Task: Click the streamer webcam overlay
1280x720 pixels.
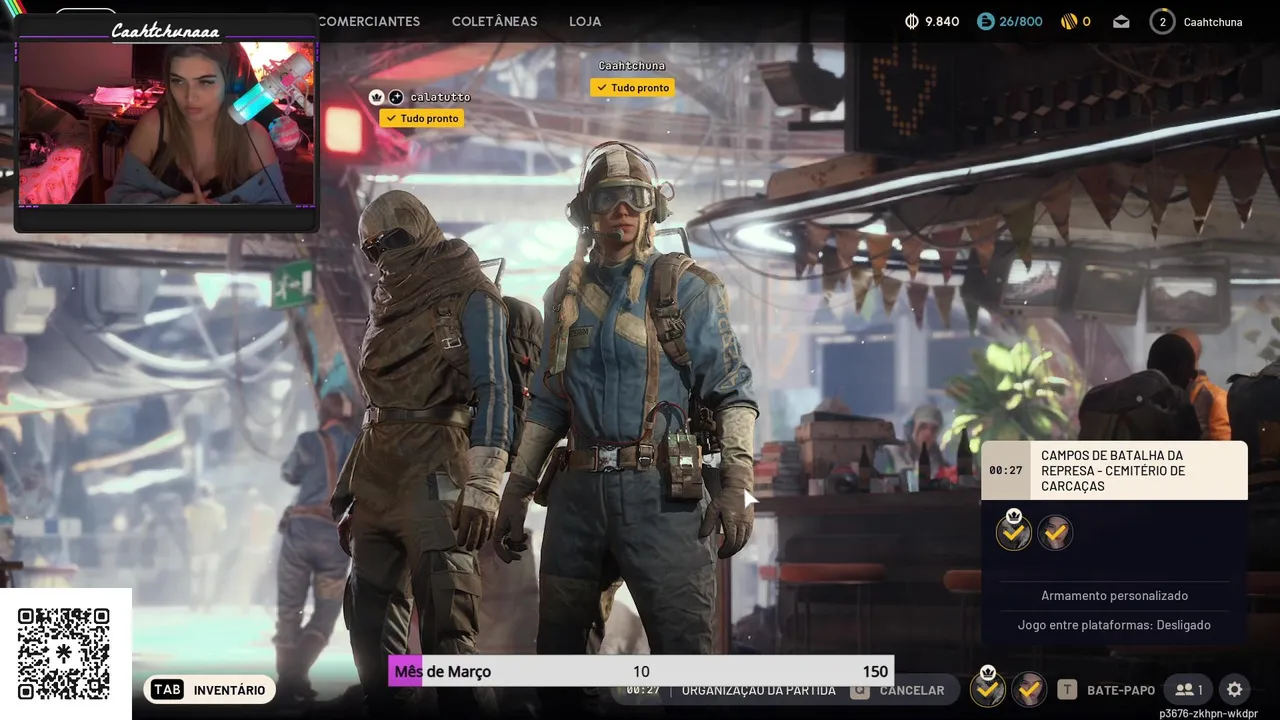Action: (166, 123)
